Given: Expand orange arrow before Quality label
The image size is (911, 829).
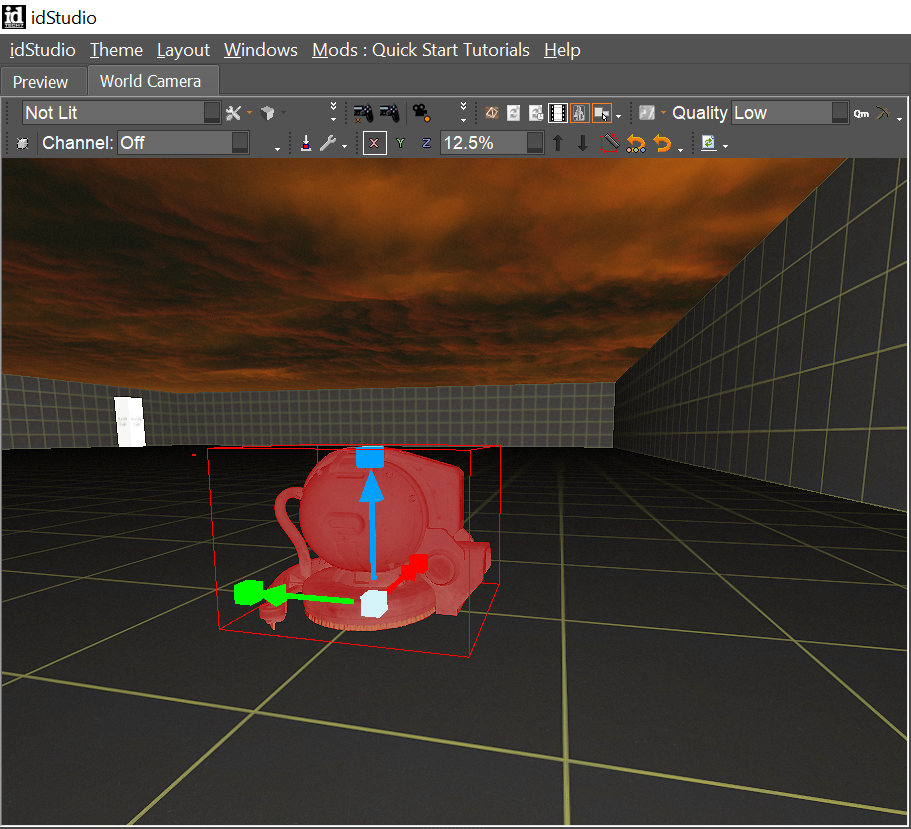Looking at the screenshot, I should 663,112.
